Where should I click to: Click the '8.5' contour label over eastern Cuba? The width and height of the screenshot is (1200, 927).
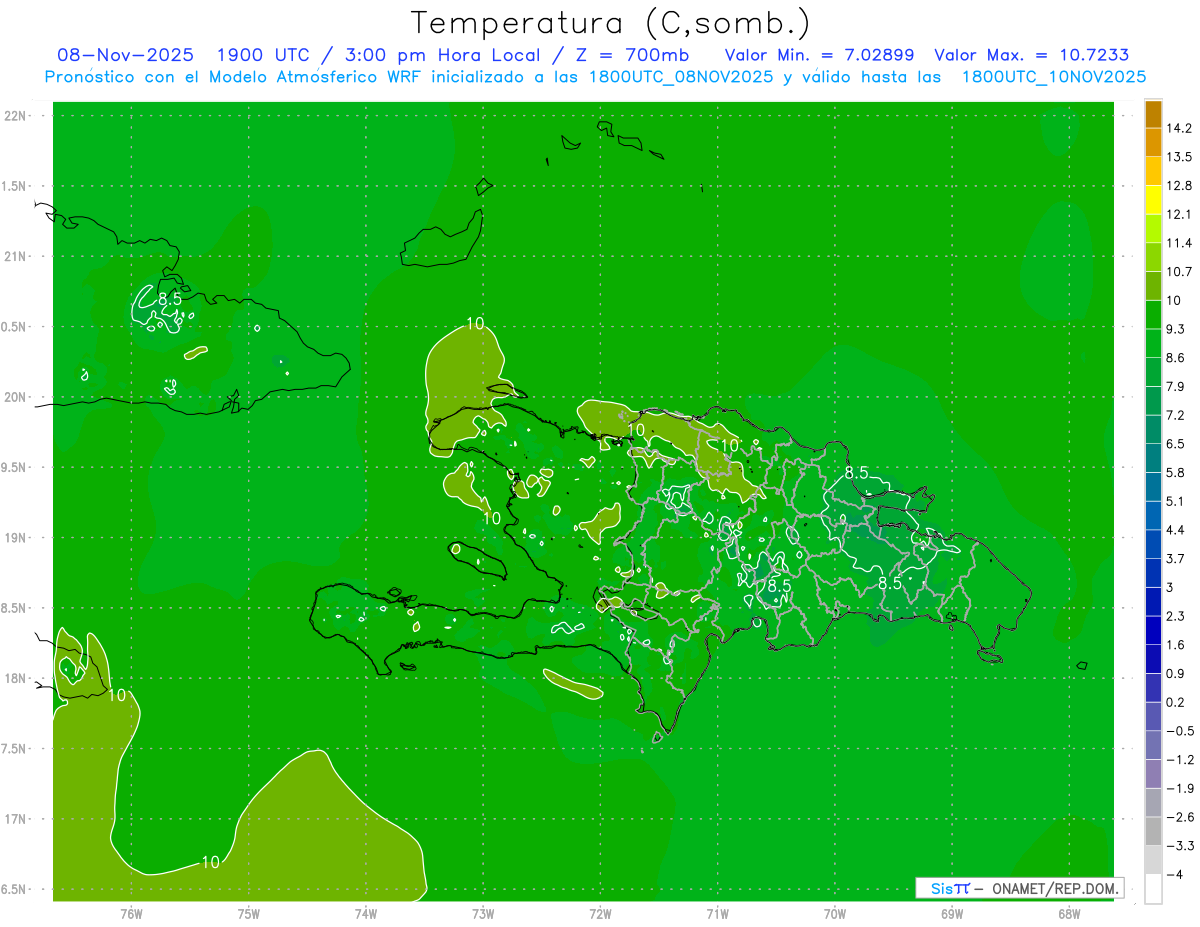170,298
